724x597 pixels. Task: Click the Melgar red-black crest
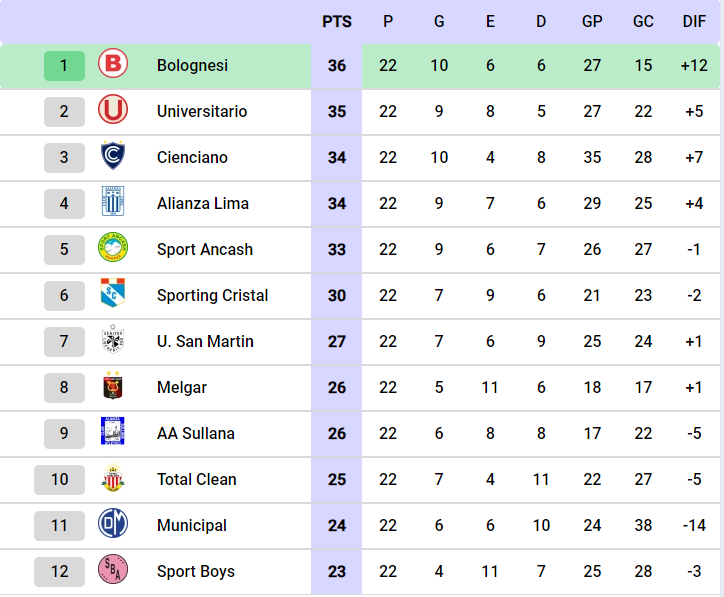(x=113, y=387)
